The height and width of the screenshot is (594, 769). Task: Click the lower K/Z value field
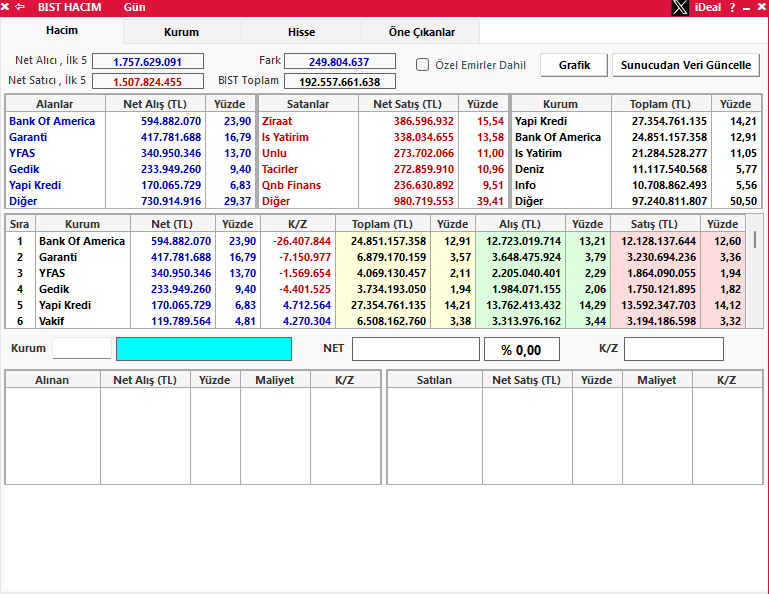tap(674, 349)
